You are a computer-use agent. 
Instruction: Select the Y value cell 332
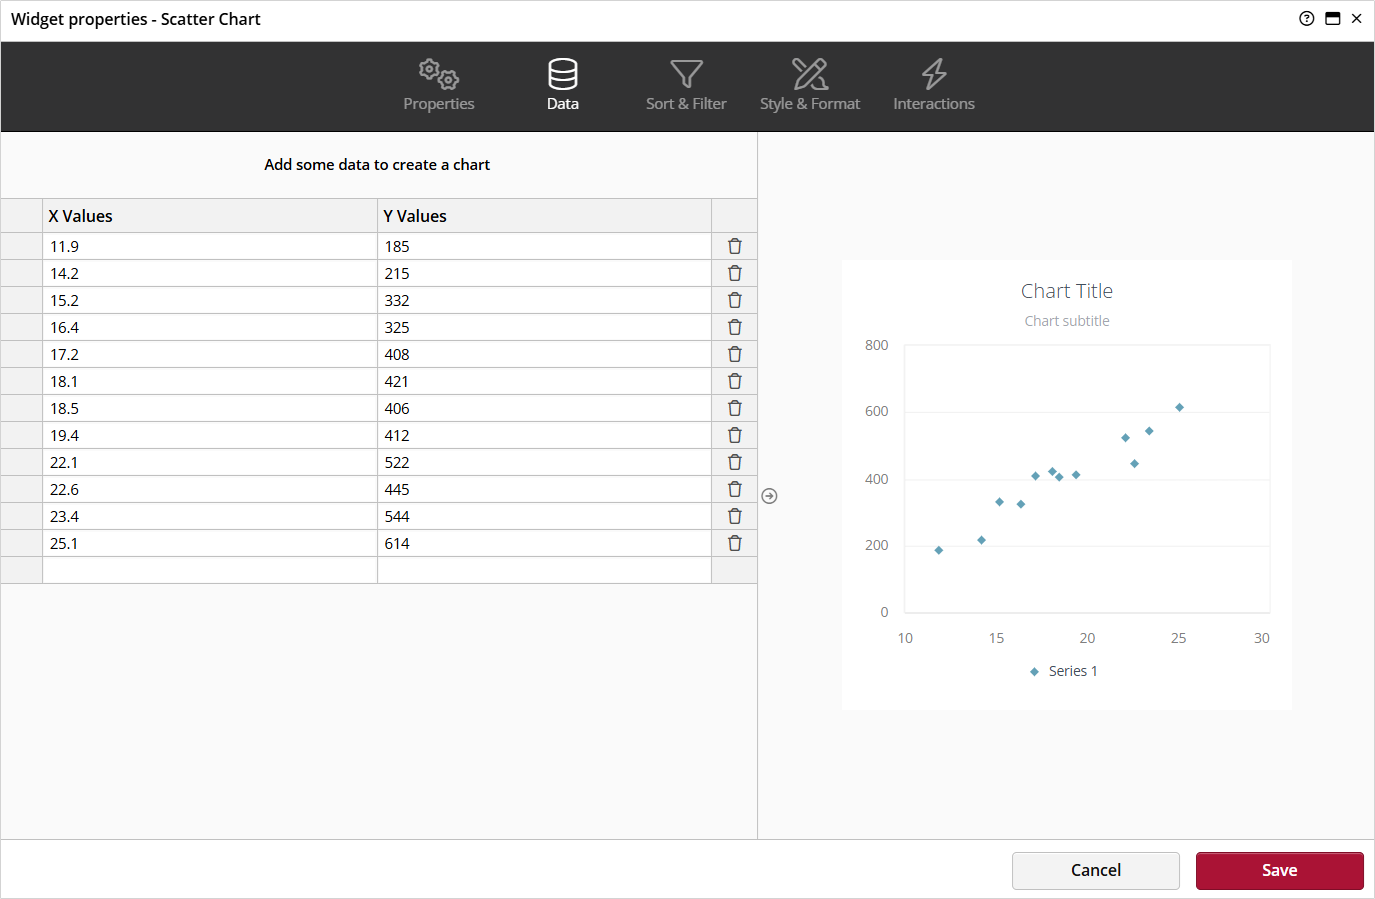coord(544,300)
